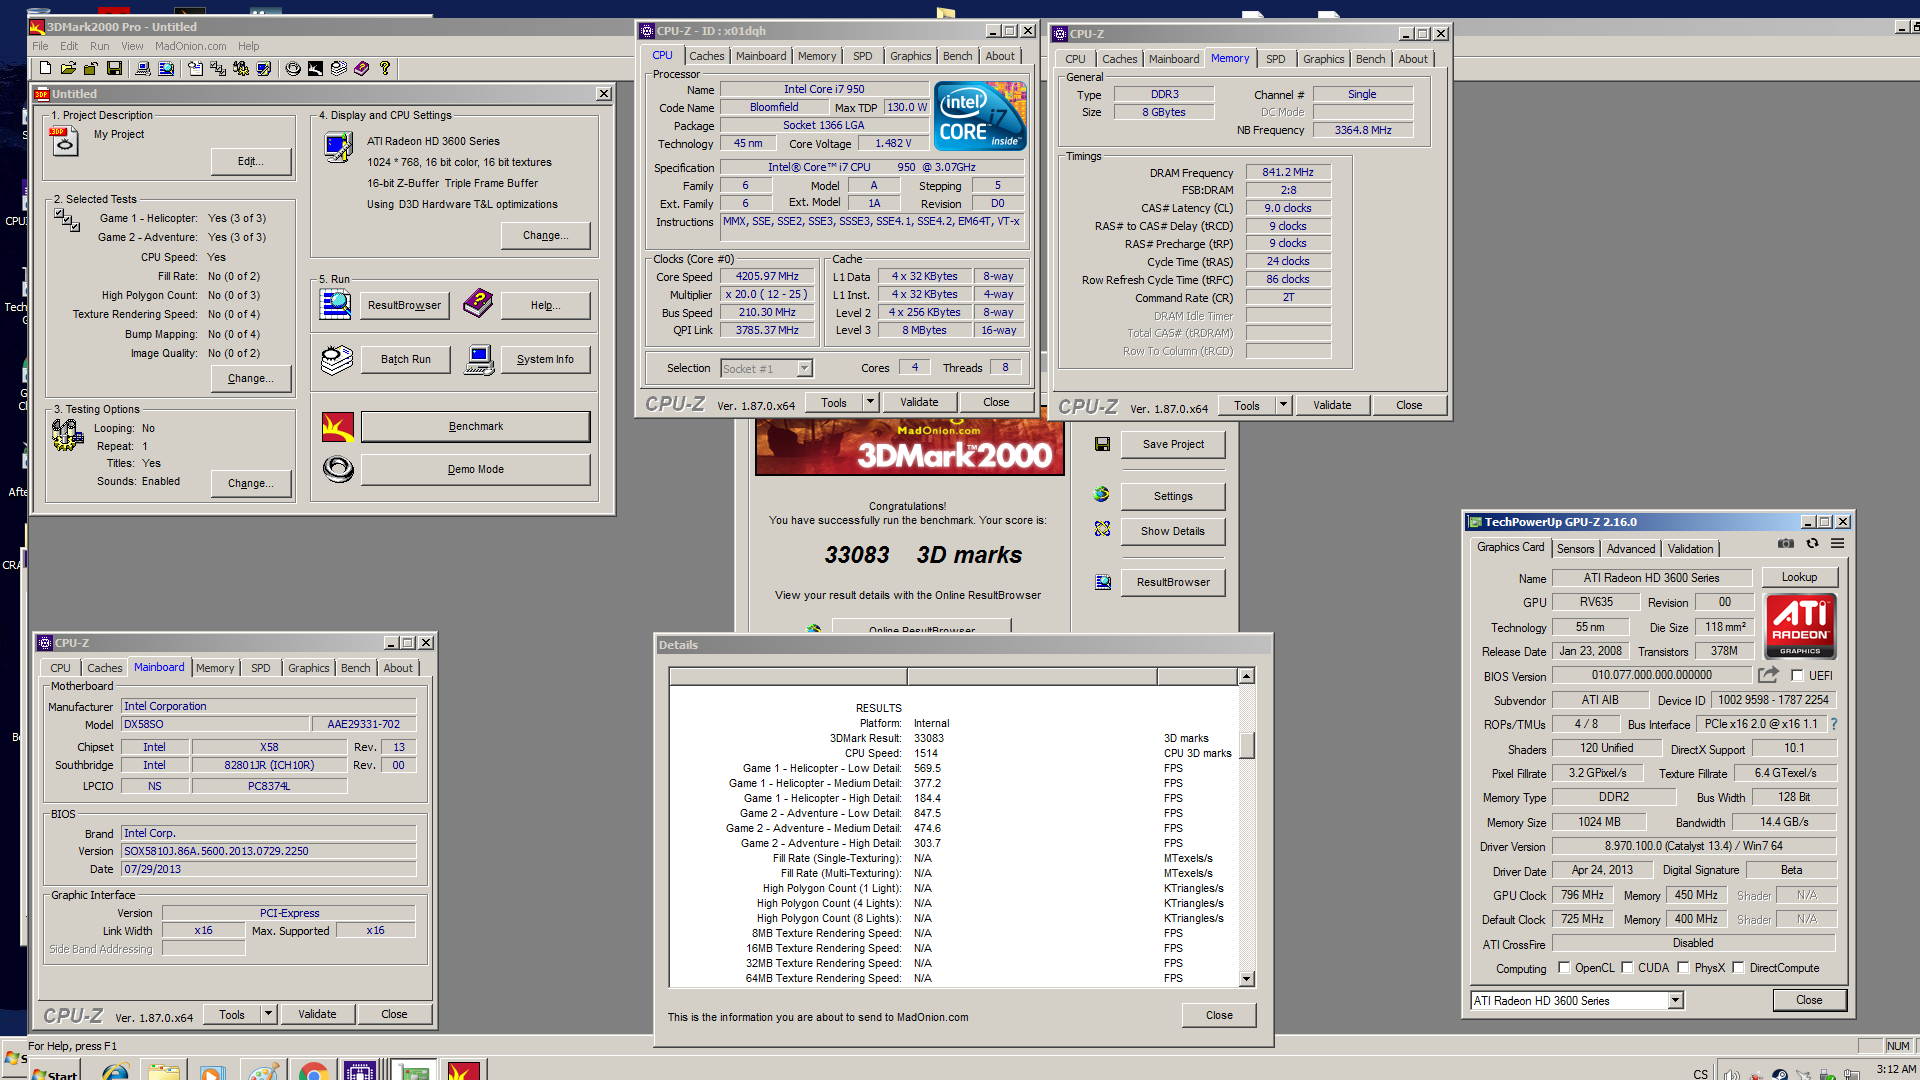Expand the Tools dropdown arrow in CPU-Z Mainboard window
Viewport: 1920px width, 1080px height.
tap(268, 1014)
